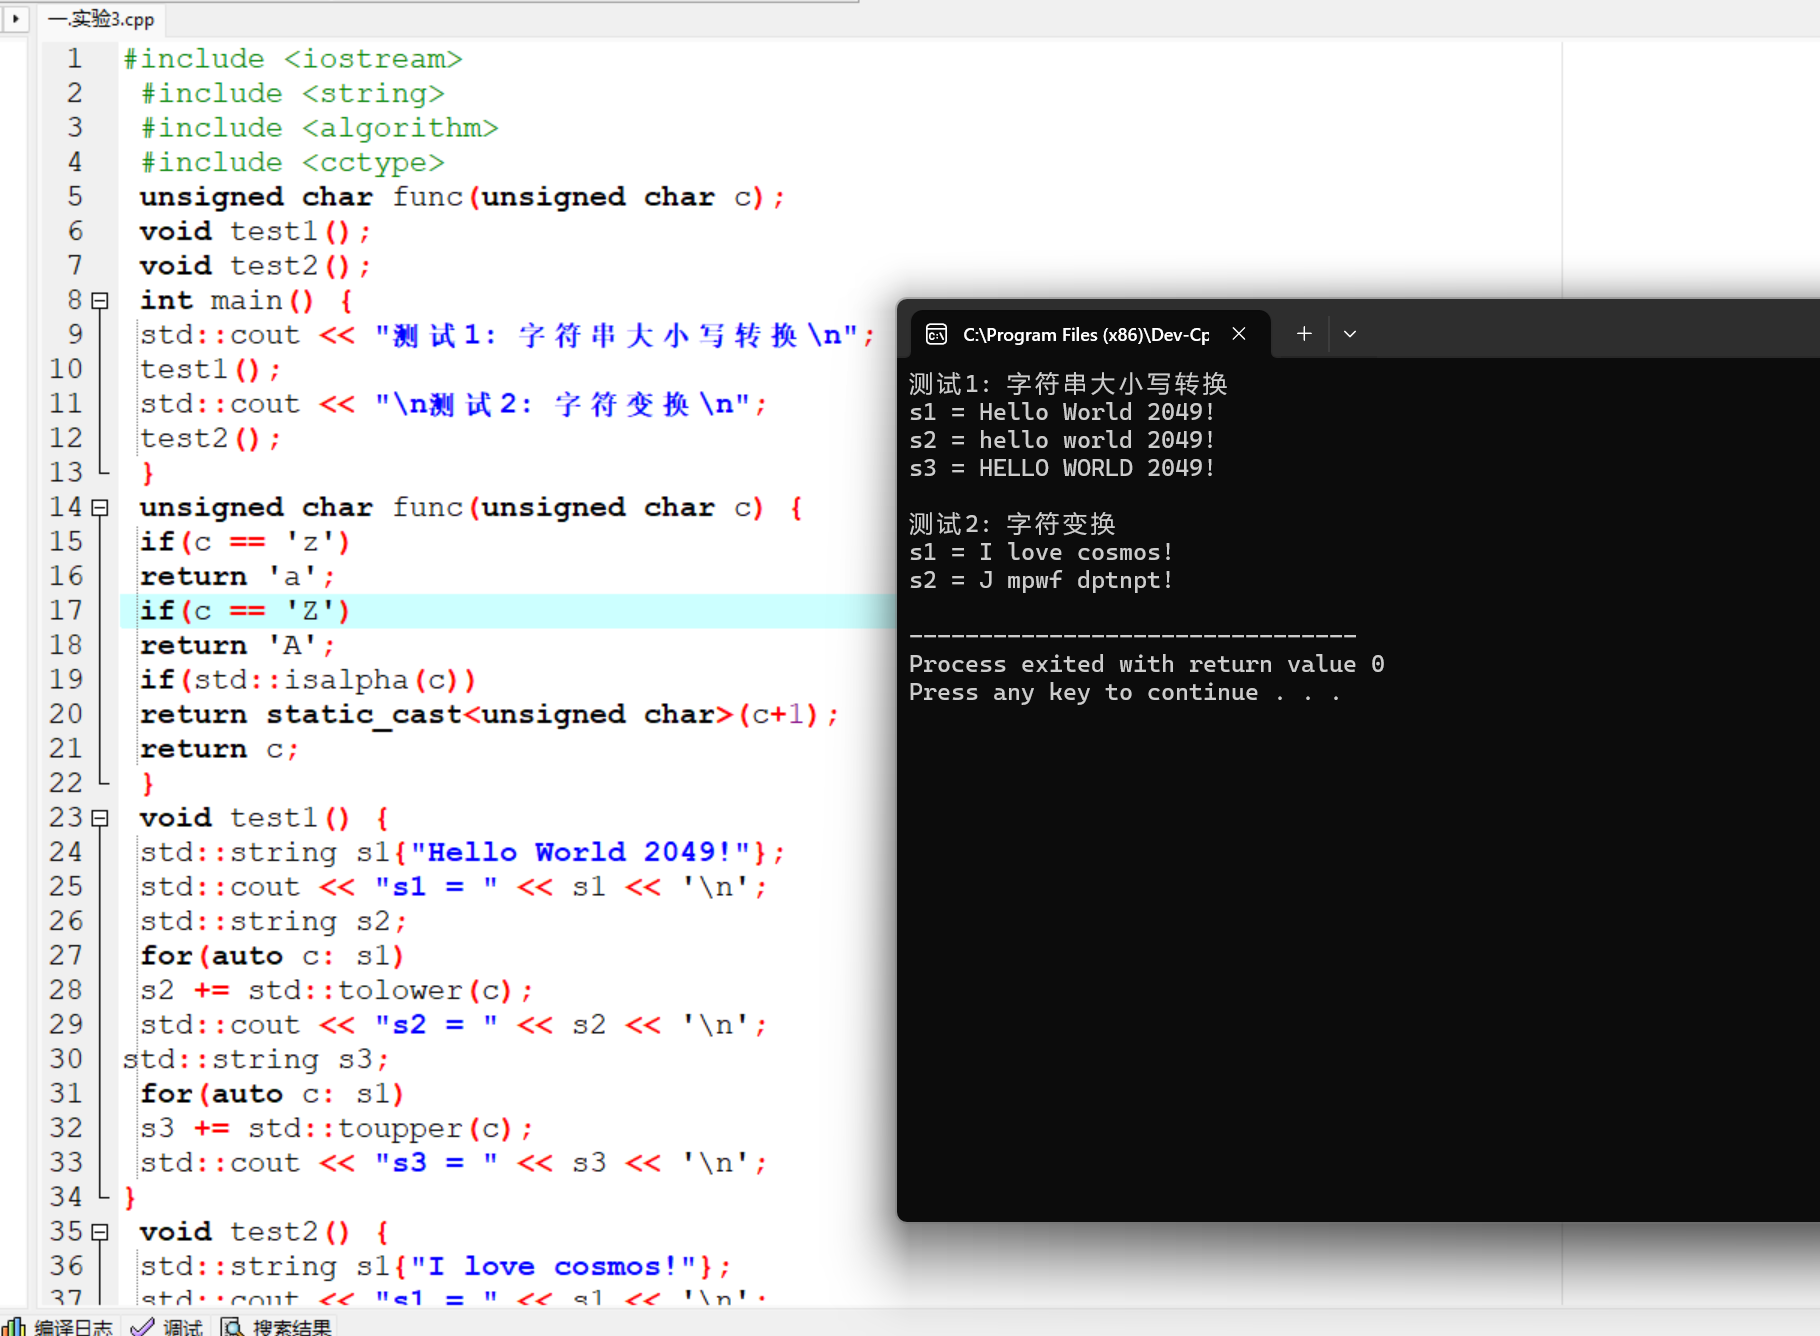Click the highlighted 'if(c == 'Z')' line
The image size is (1820, 1336).
[245, 611]
